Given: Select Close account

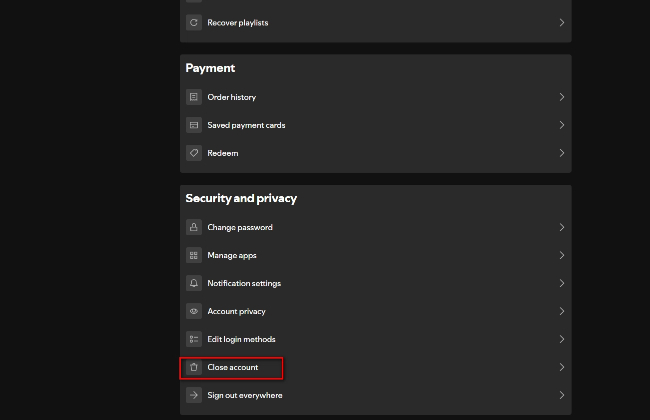Looking at the screenshot, I should click(x=376, y=367).
